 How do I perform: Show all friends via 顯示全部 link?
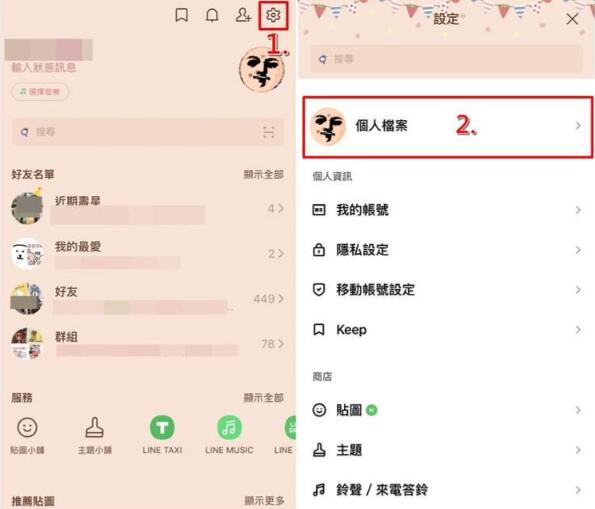(x=263, y=175)
